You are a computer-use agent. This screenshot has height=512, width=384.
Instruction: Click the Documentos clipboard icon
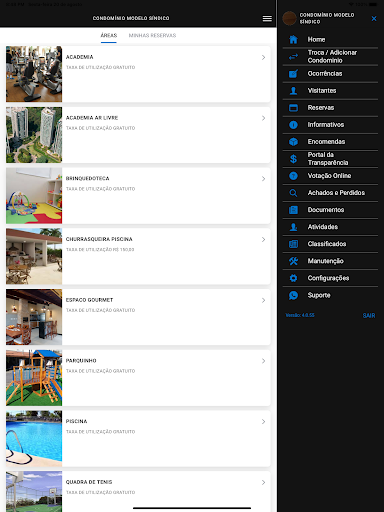[x=293, y=210]
